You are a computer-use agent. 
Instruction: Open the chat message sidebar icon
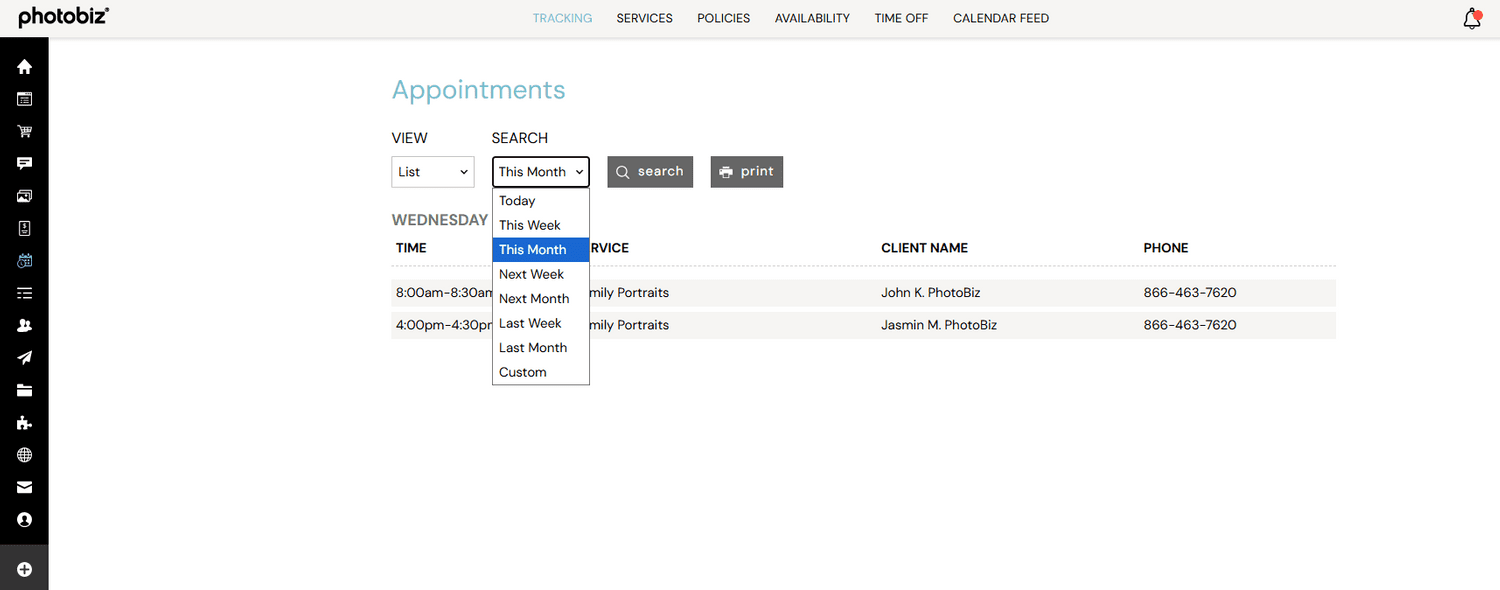24,163
